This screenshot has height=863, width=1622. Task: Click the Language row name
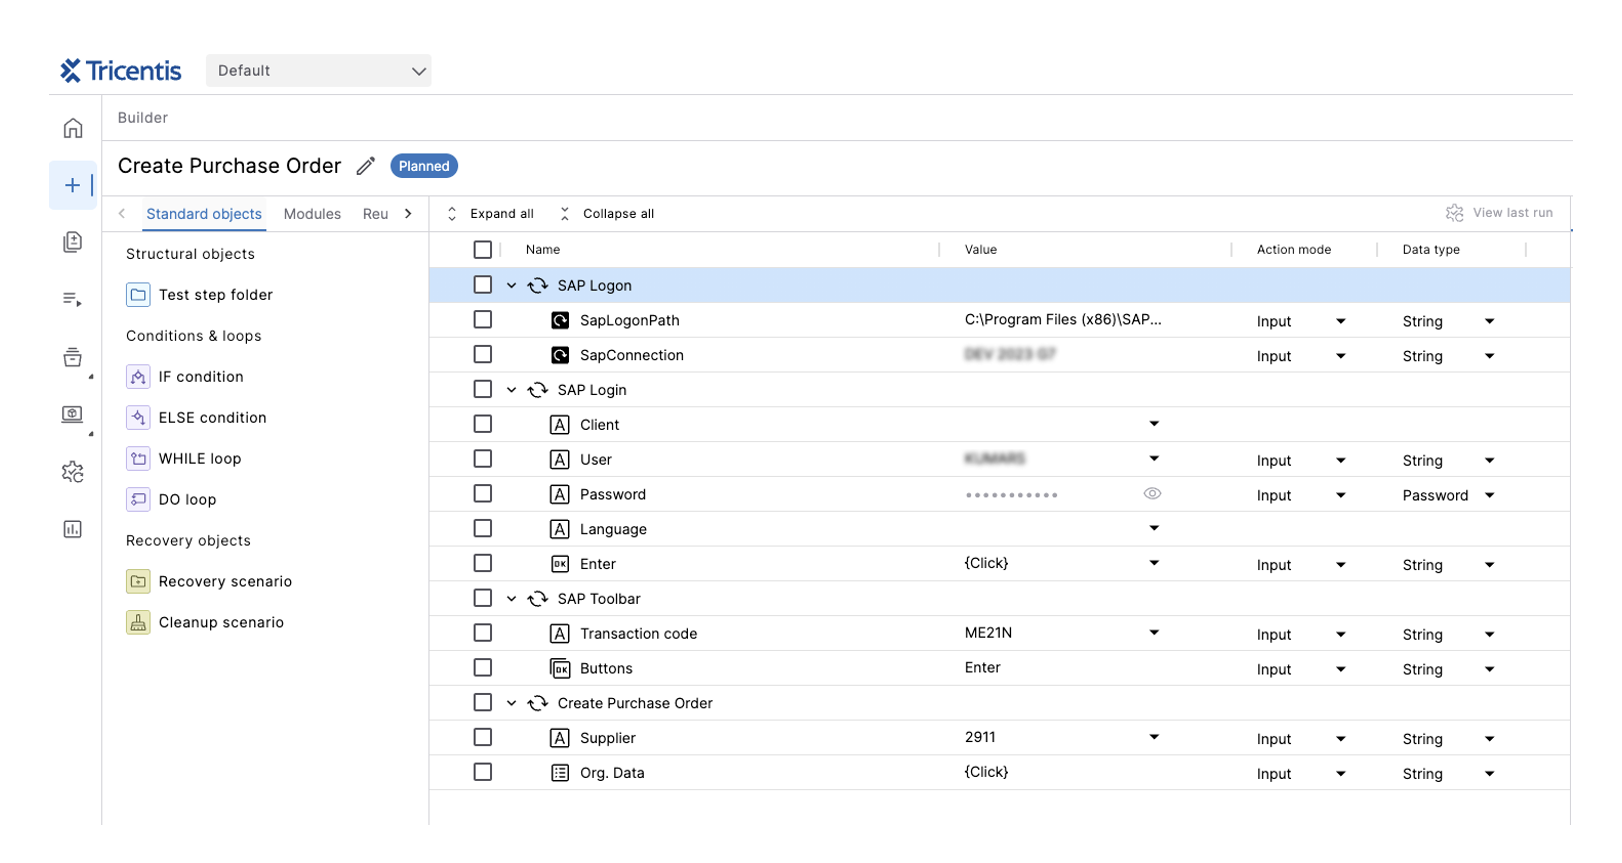pos(613,530)
